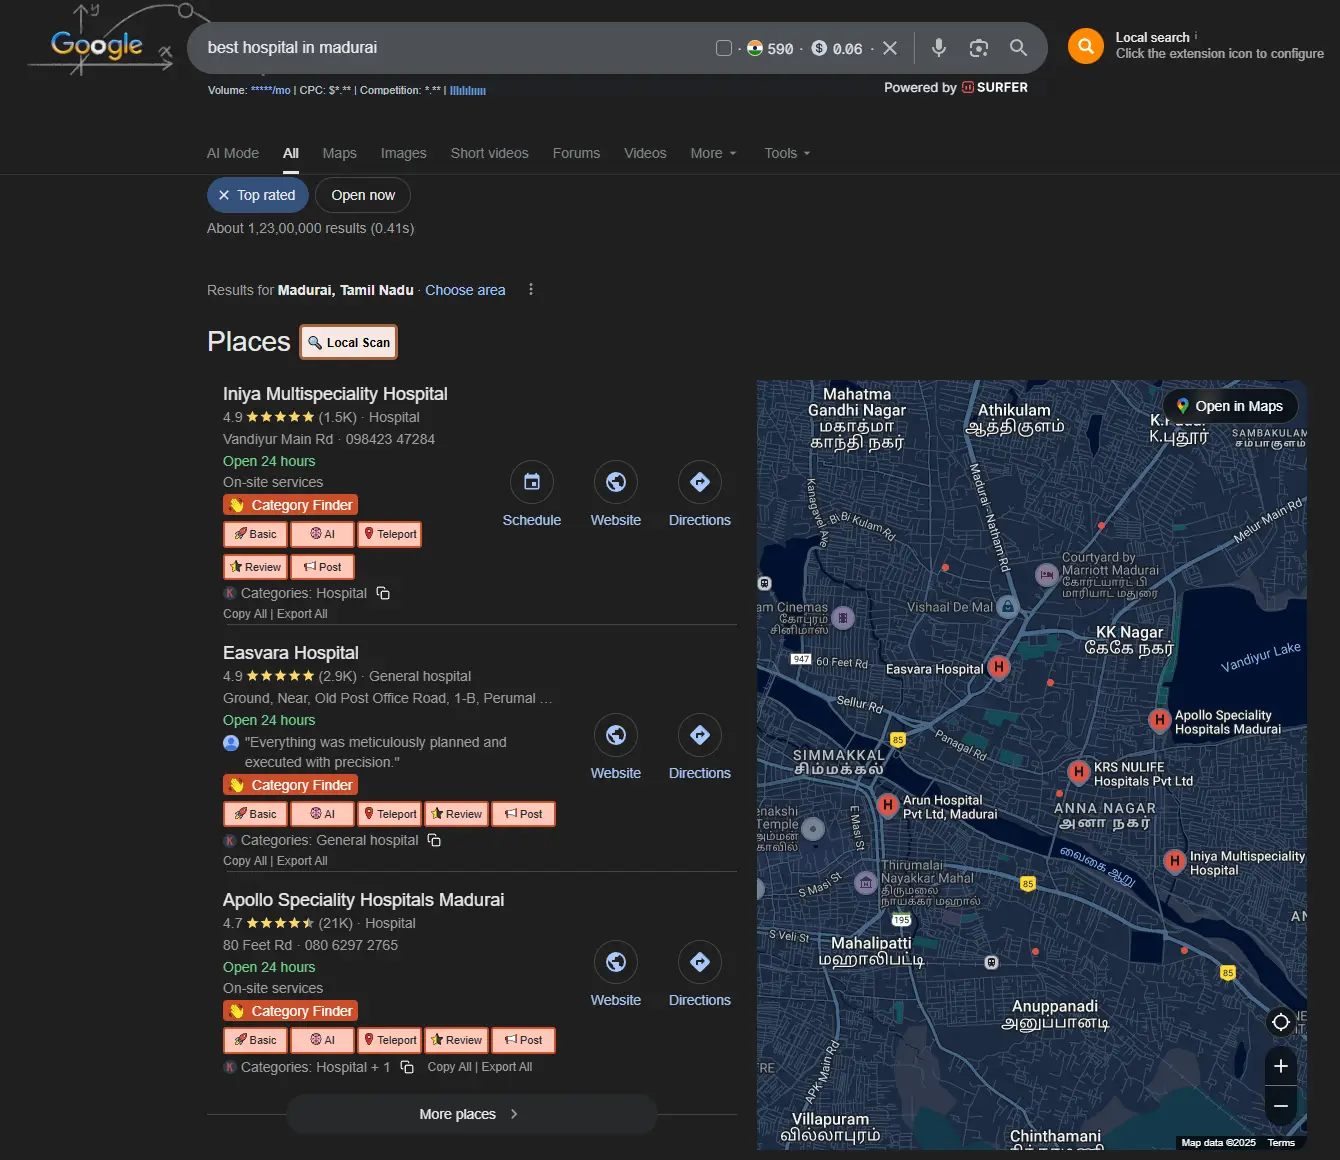The width and height of the screenshot is (1340, 1160).
Task: Tick the checkbox in the search bar
Action: pos(724,48)
